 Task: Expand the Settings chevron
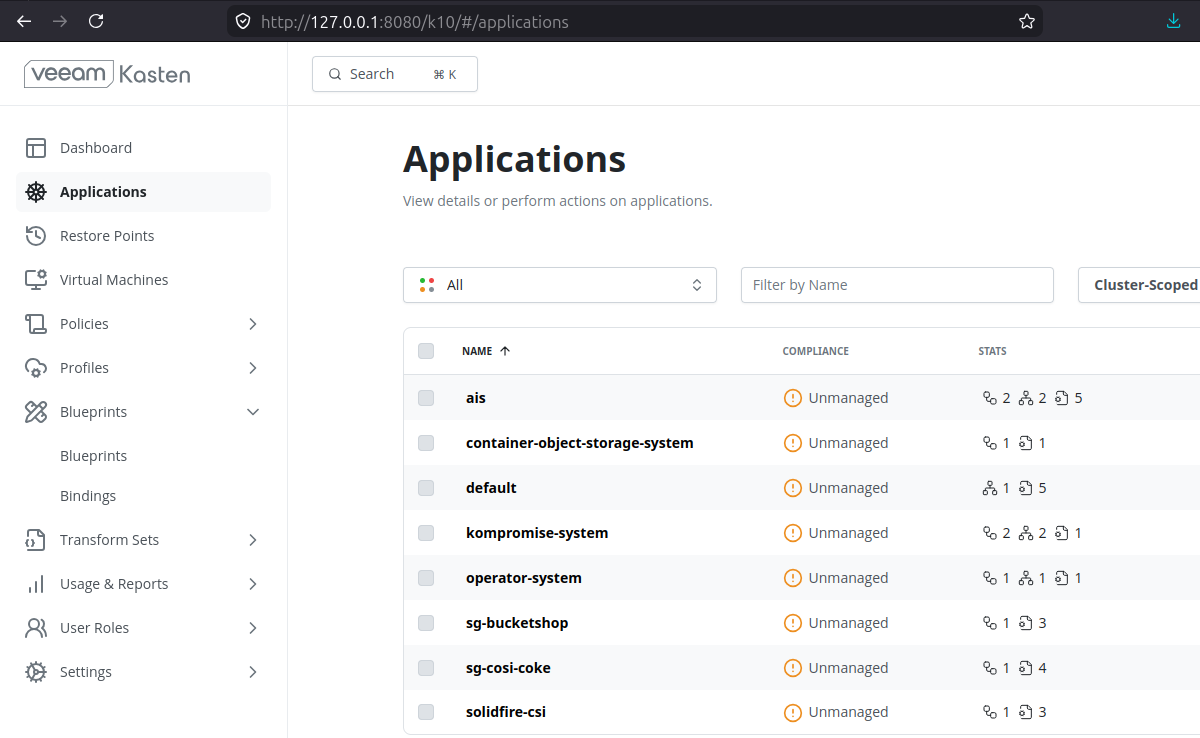tap(253, 672)
